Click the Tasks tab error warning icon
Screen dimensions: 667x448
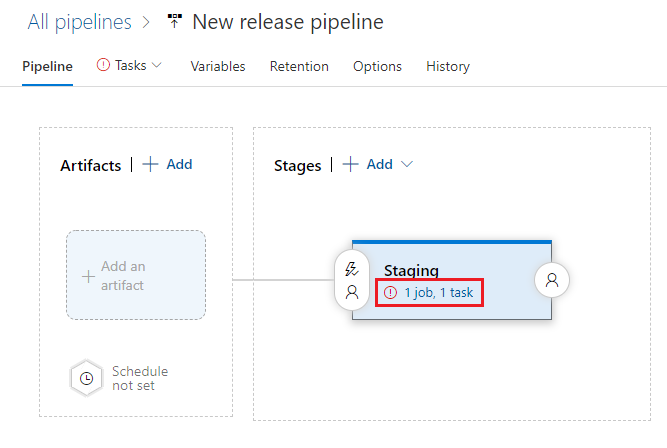click(104, 65)
